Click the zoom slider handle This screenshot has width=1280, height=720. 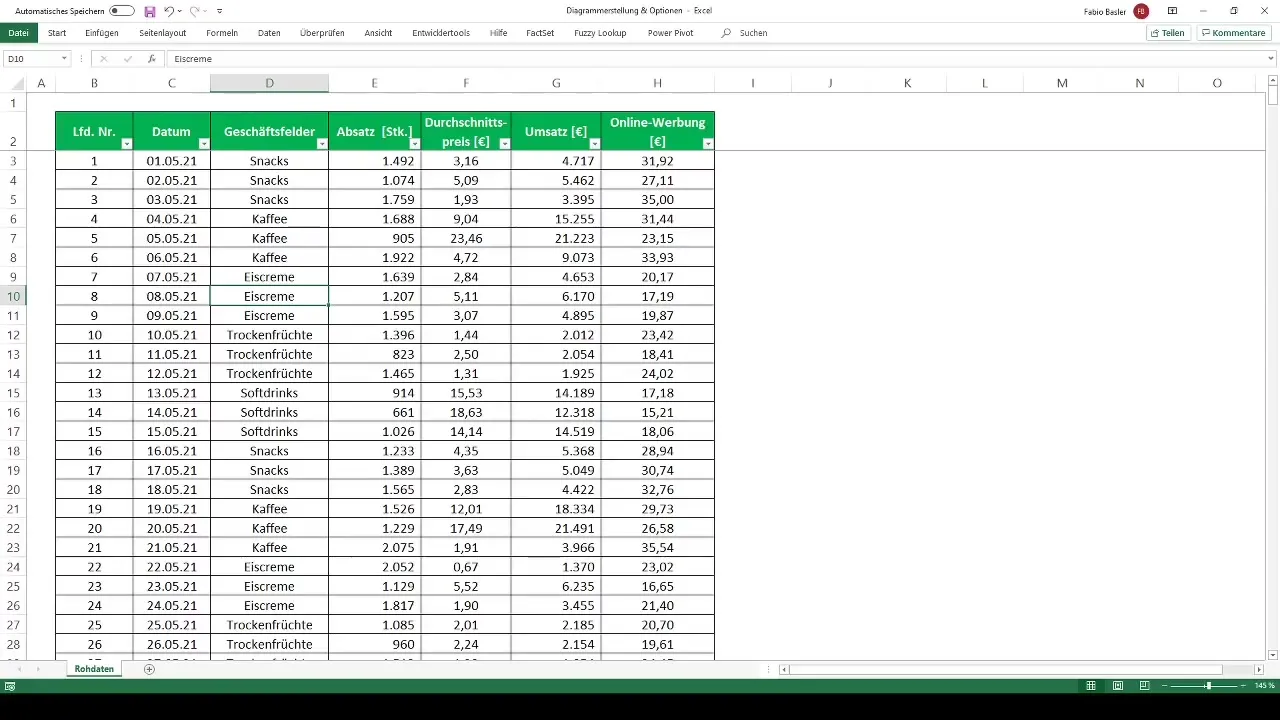click(x=1208, y=686)
